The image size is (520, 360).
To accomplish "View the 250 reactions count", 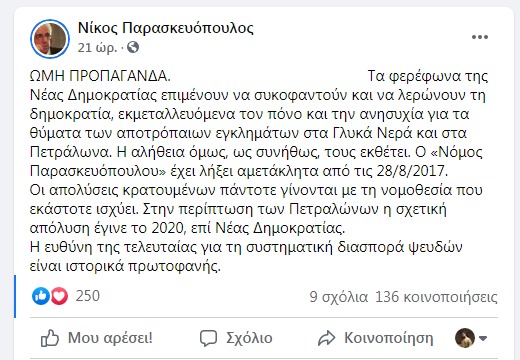I will click(x=88, y=296).
